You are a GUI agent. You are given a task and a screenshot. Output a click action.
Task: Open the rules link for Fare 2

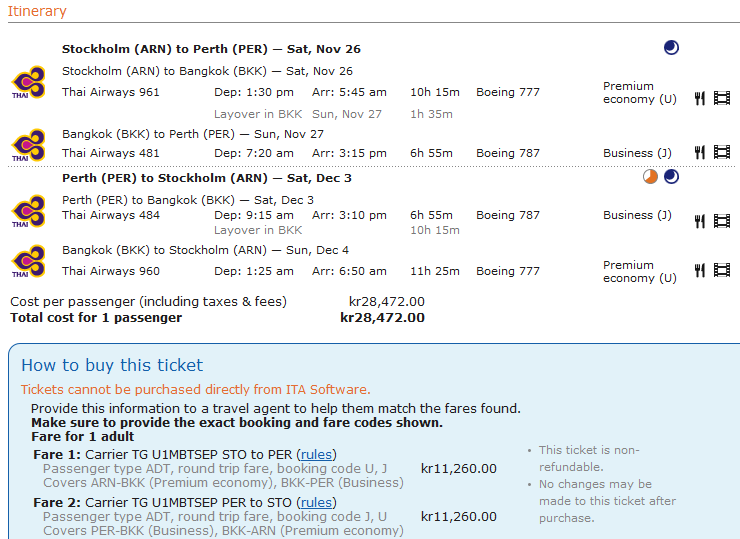(318, 503)
